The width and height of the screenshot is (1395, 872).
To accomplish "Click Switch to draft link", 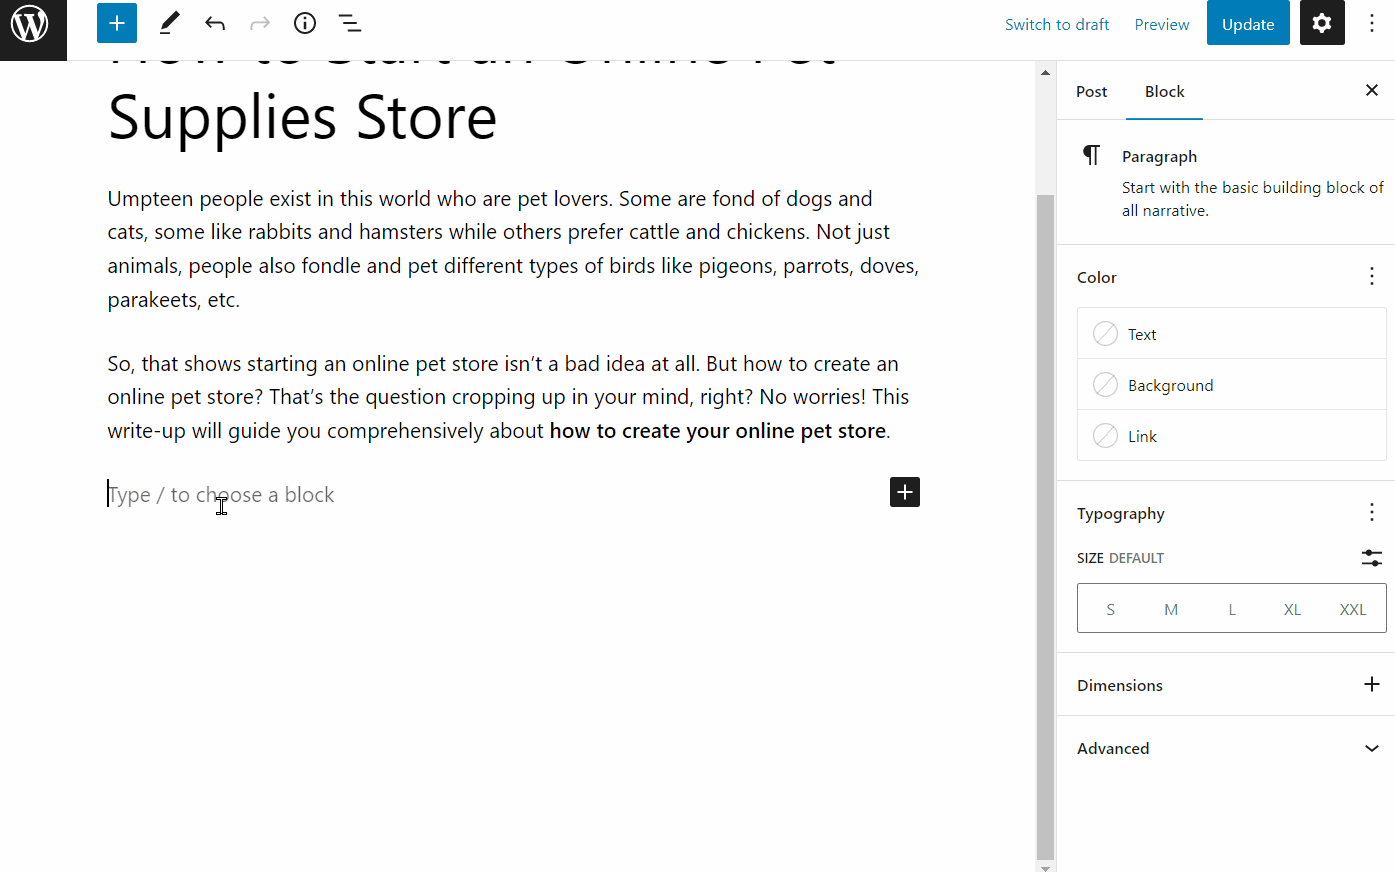I will click(x=1057, y=24).
